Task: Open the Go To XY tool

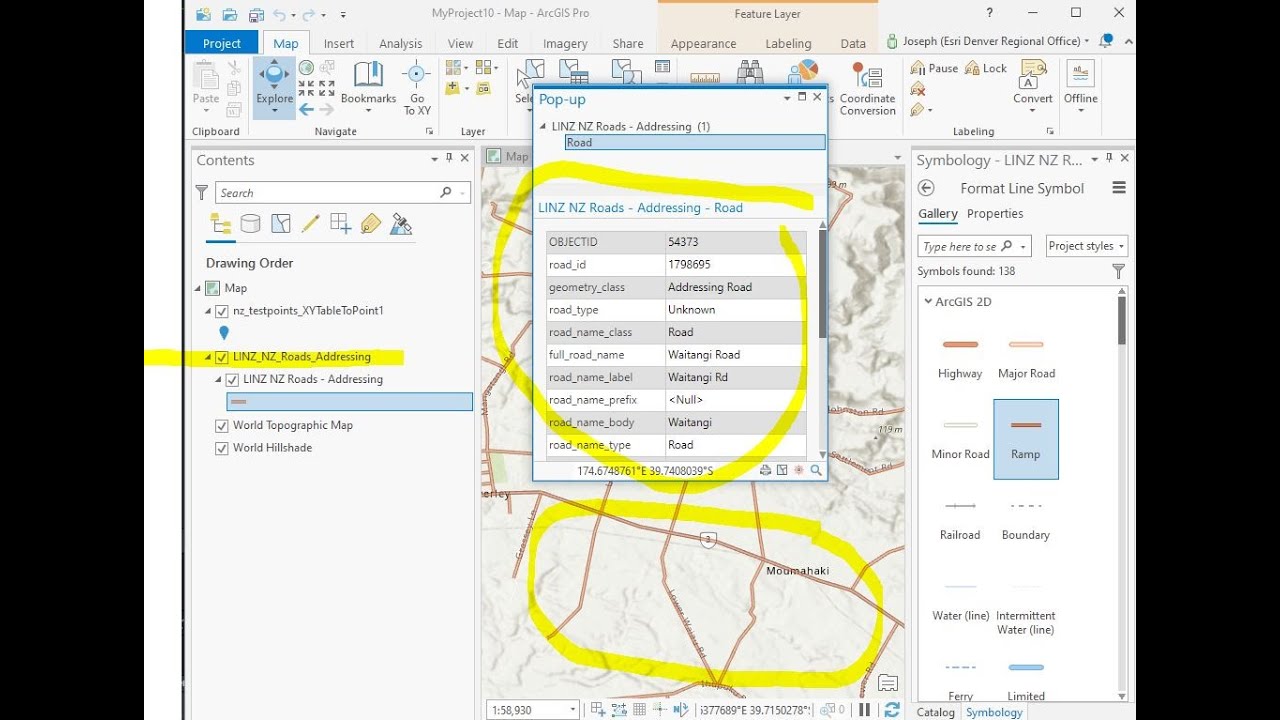Action: coord(417,87)
